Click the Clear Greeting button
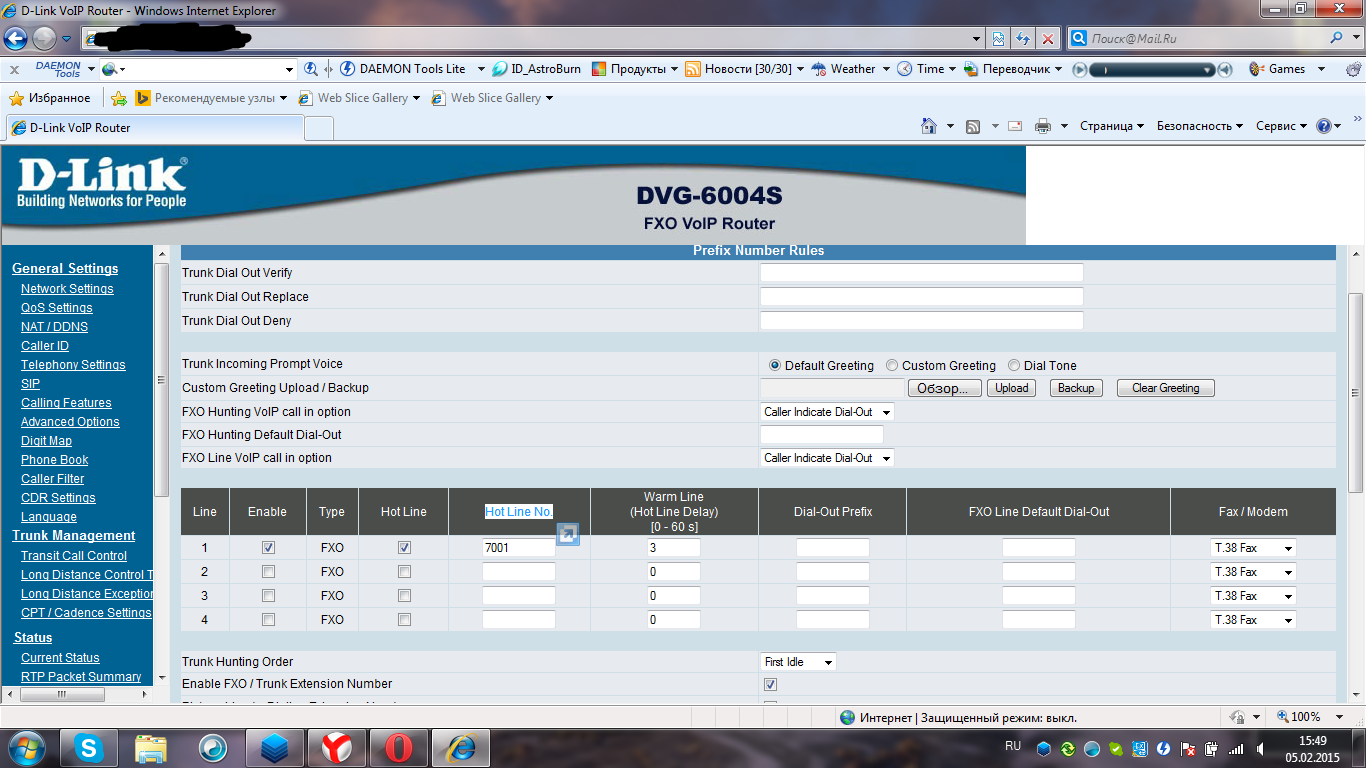This screenshot has height=768, width=1366. tap(1166, 388)
